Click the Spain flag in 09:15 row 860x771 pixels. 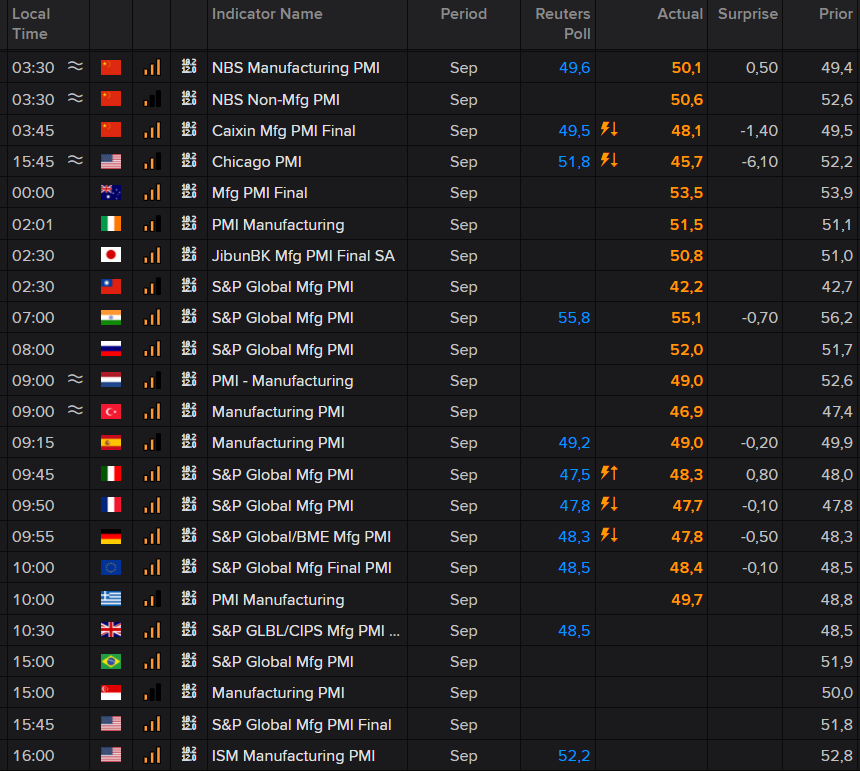tap(111, 443)
